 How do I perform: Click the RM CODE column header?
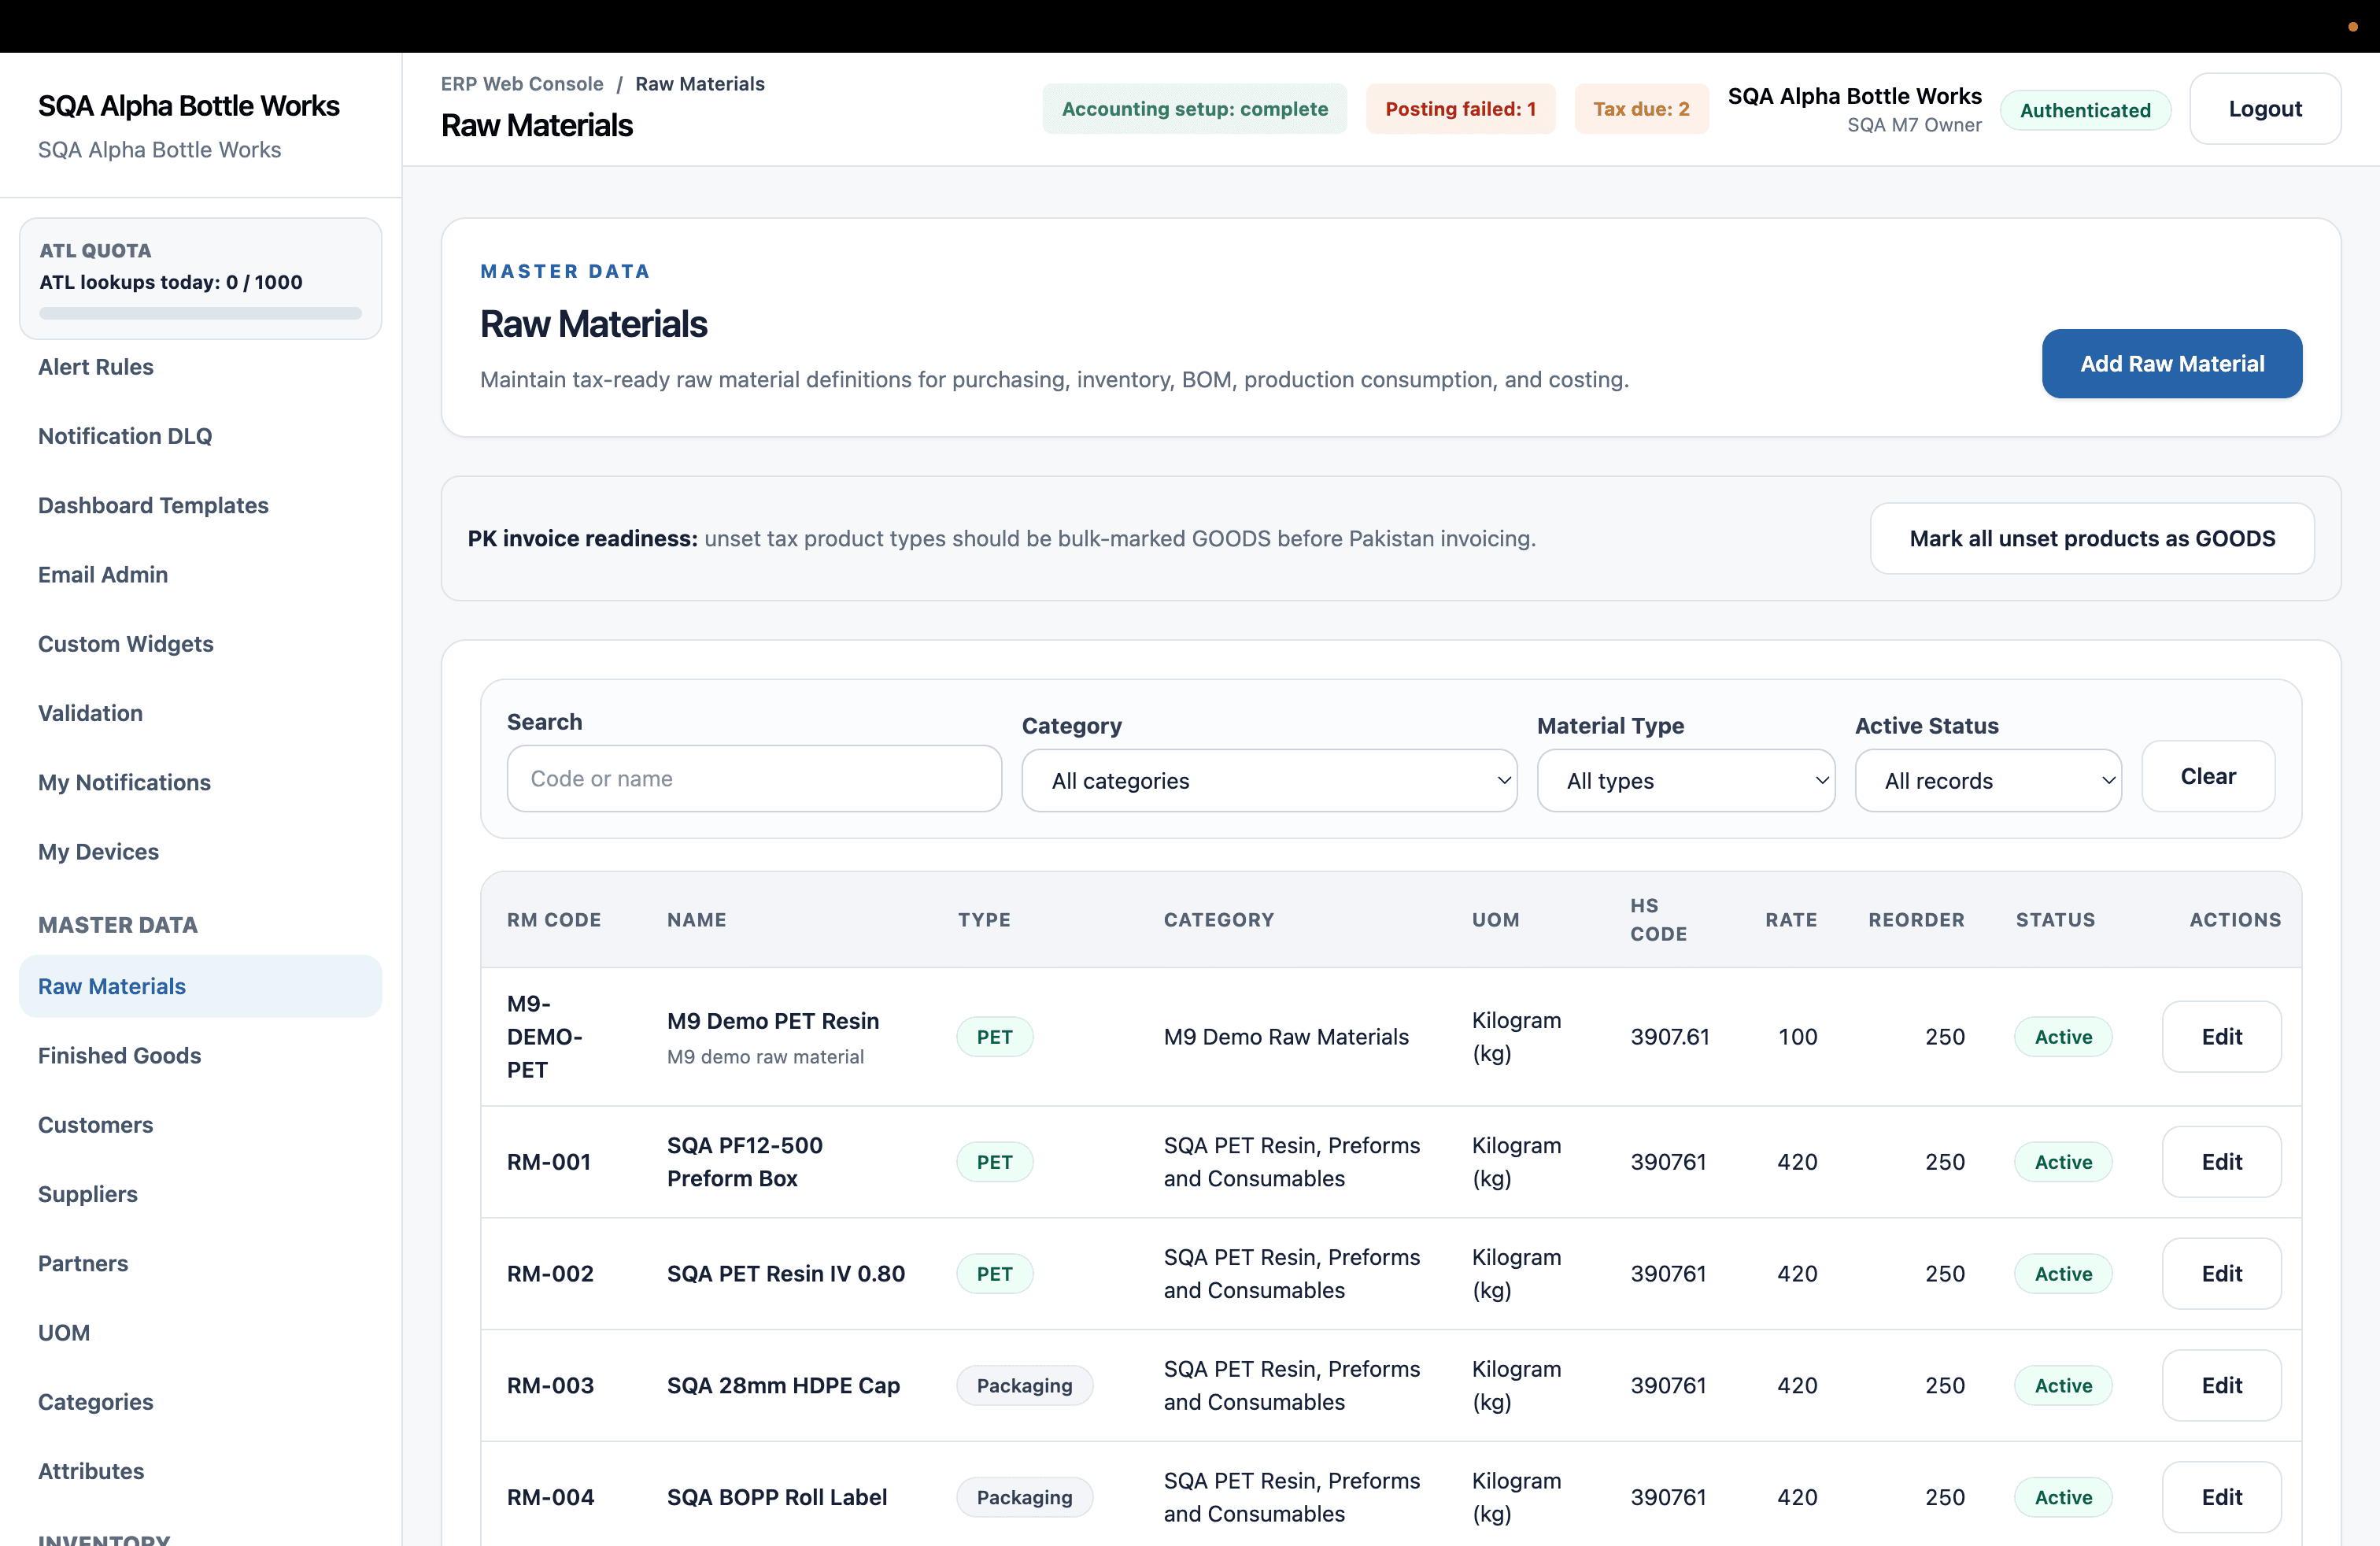point(554,920)
